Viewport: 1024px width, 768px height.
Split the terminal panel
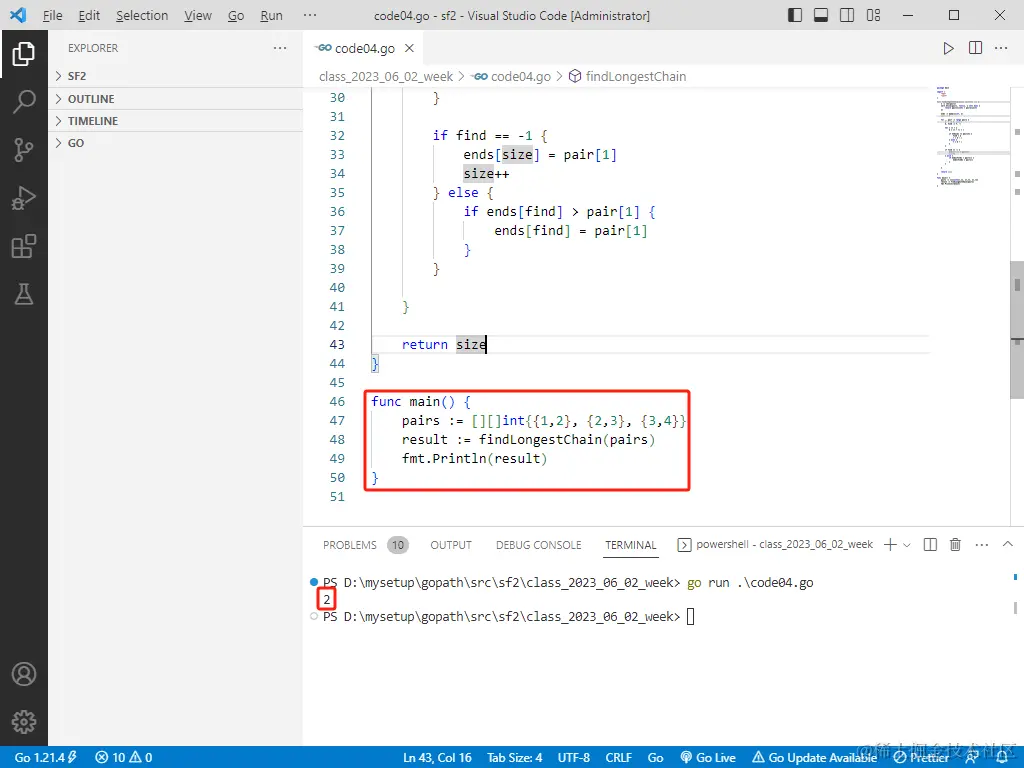(930, 545)
